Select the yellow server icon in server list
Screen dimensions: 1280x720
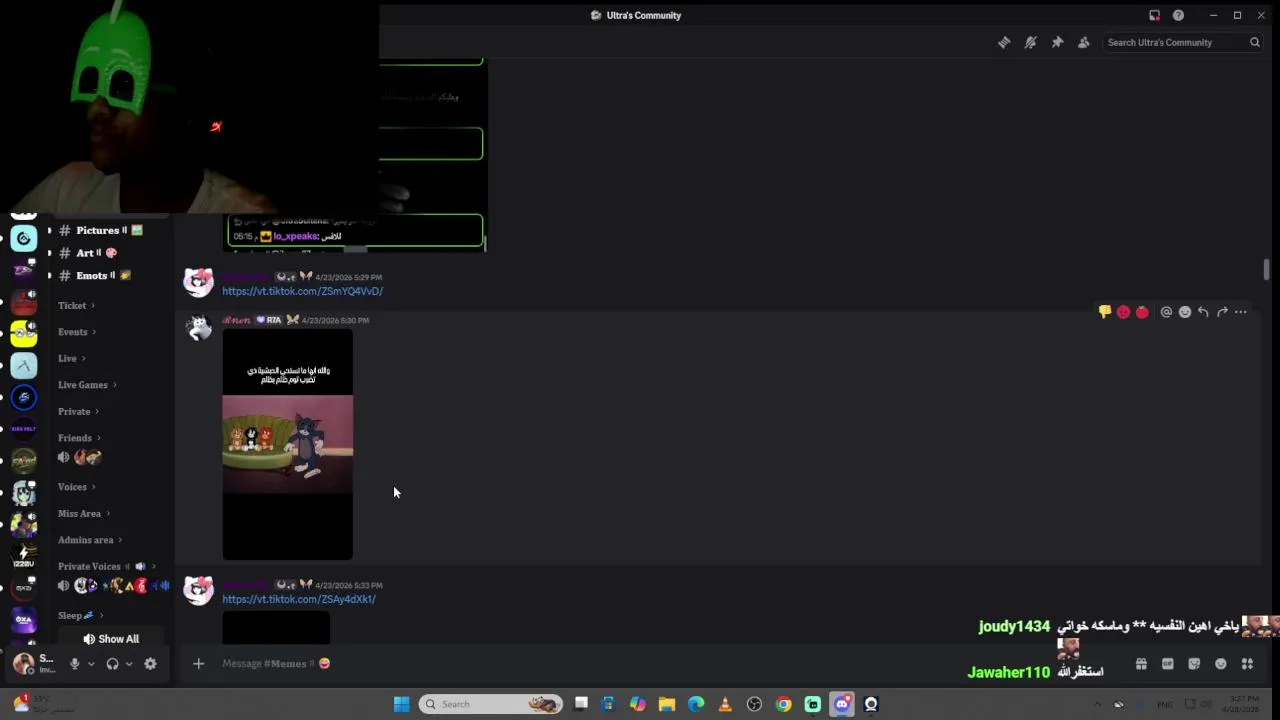24,334
